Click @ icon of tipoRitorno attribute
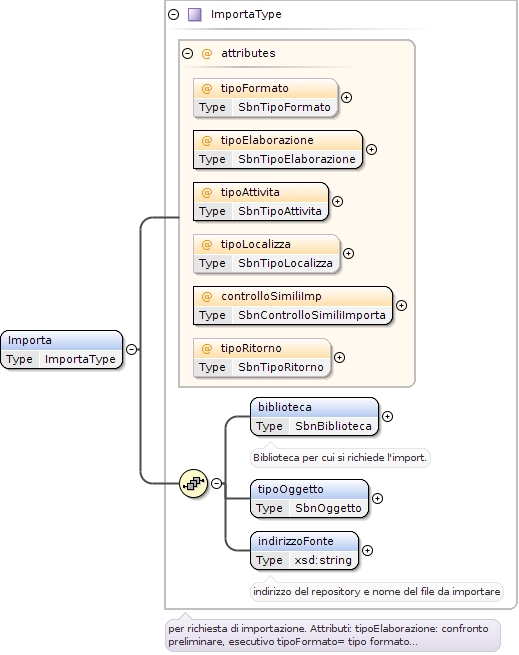The height and width of the screenshot is (655, 519). click(207, 348)
